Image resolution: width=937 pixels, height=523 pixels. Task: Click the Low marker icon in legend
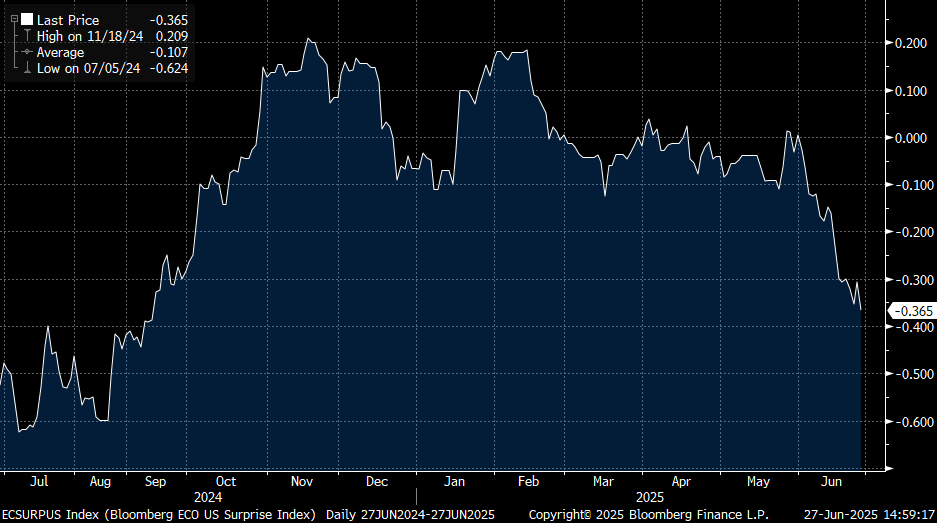[x=26, y=68]
